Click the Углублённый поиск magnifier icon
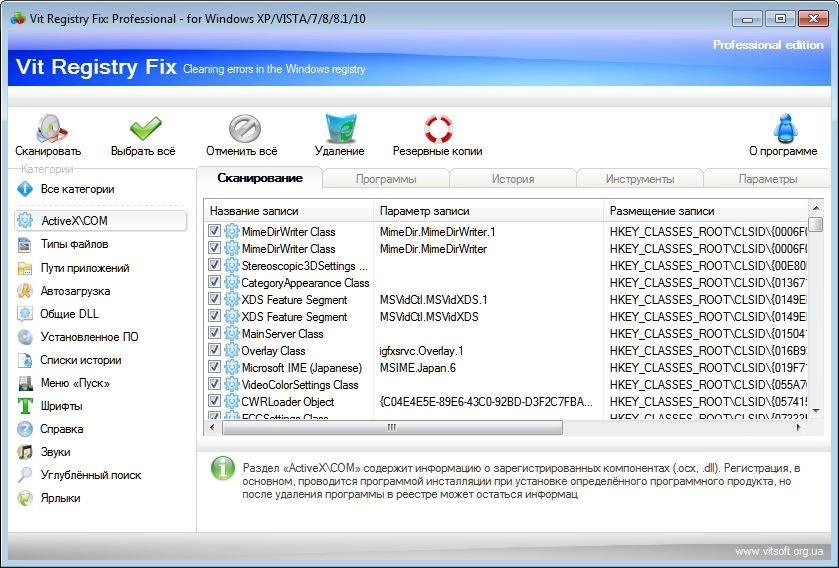The width and height of the screenshot is (839, 568). pos(25,475)
